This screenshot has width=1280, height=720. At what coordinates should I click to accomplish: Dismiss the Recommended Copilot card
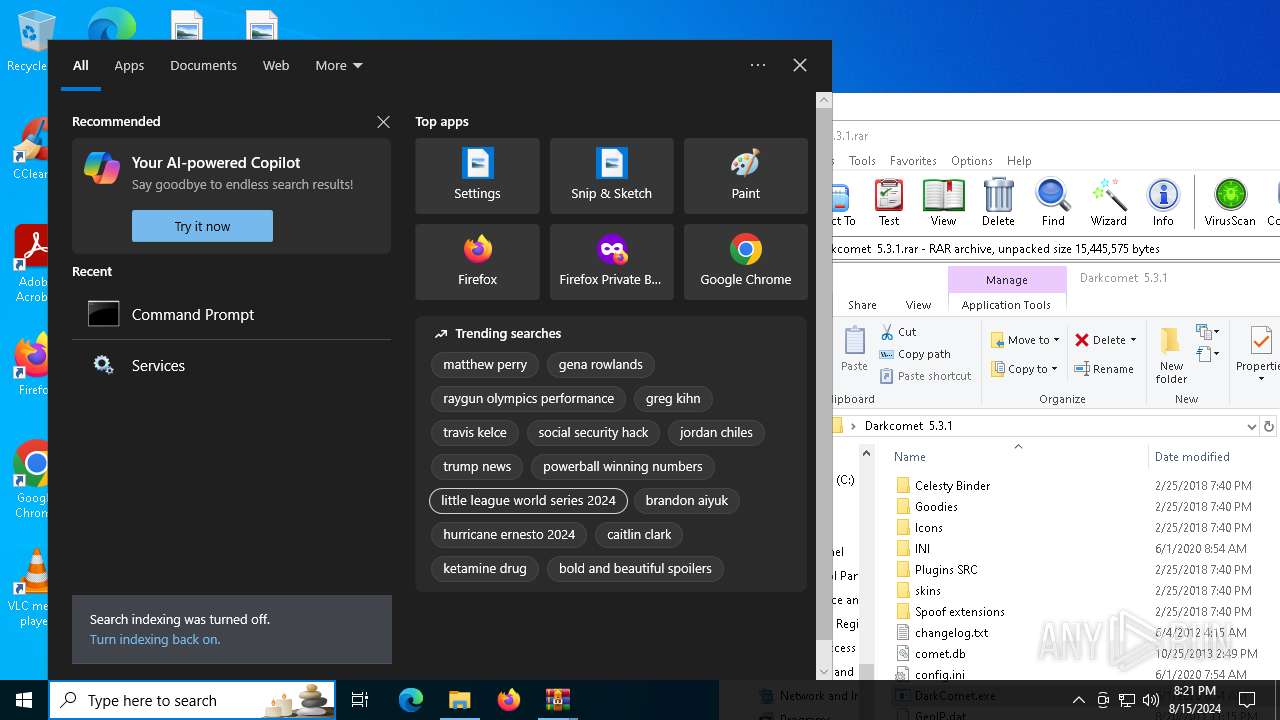[x=383, y=121]
